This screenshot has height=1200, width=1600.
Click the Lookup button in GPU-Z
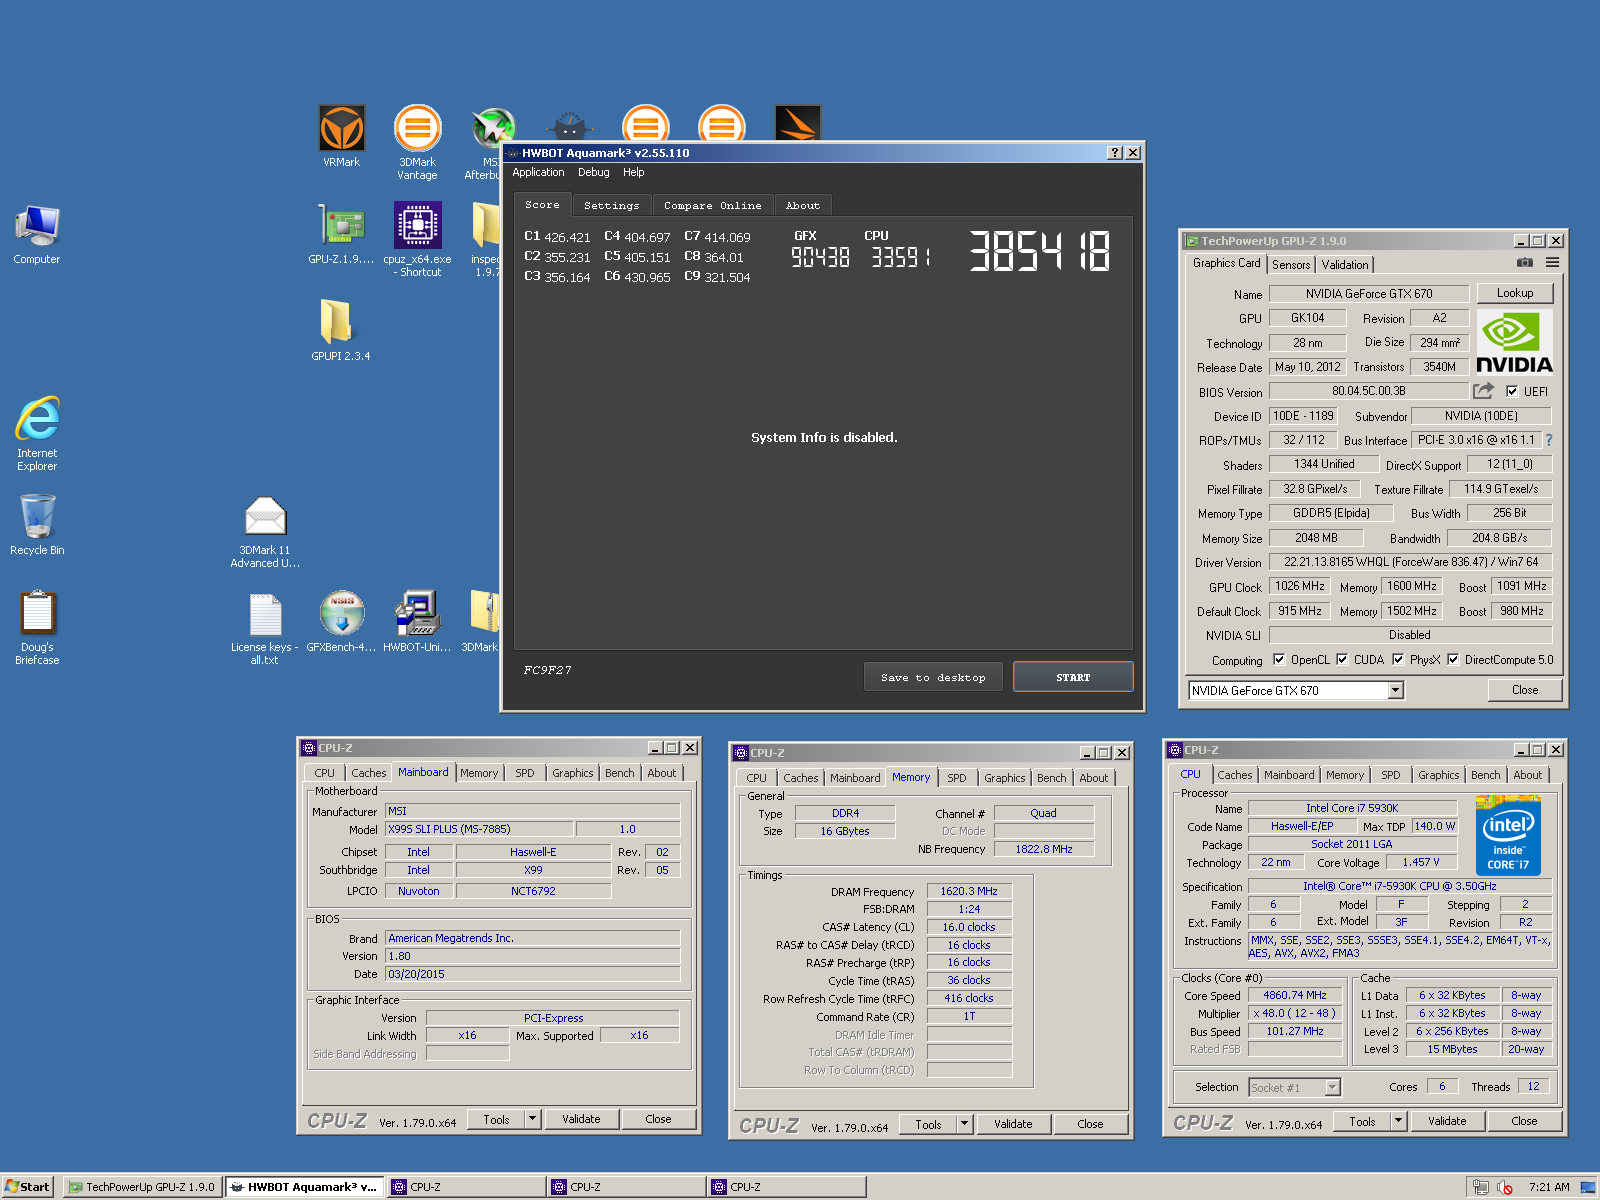1515,293
